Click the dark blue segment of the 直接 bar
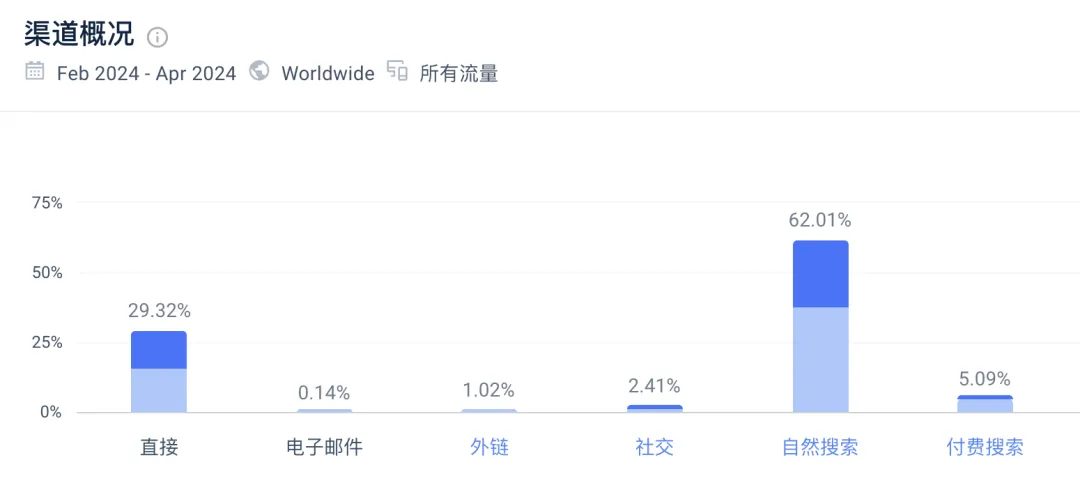Viewport: 1080px width, 499px height. pos(159,350)
